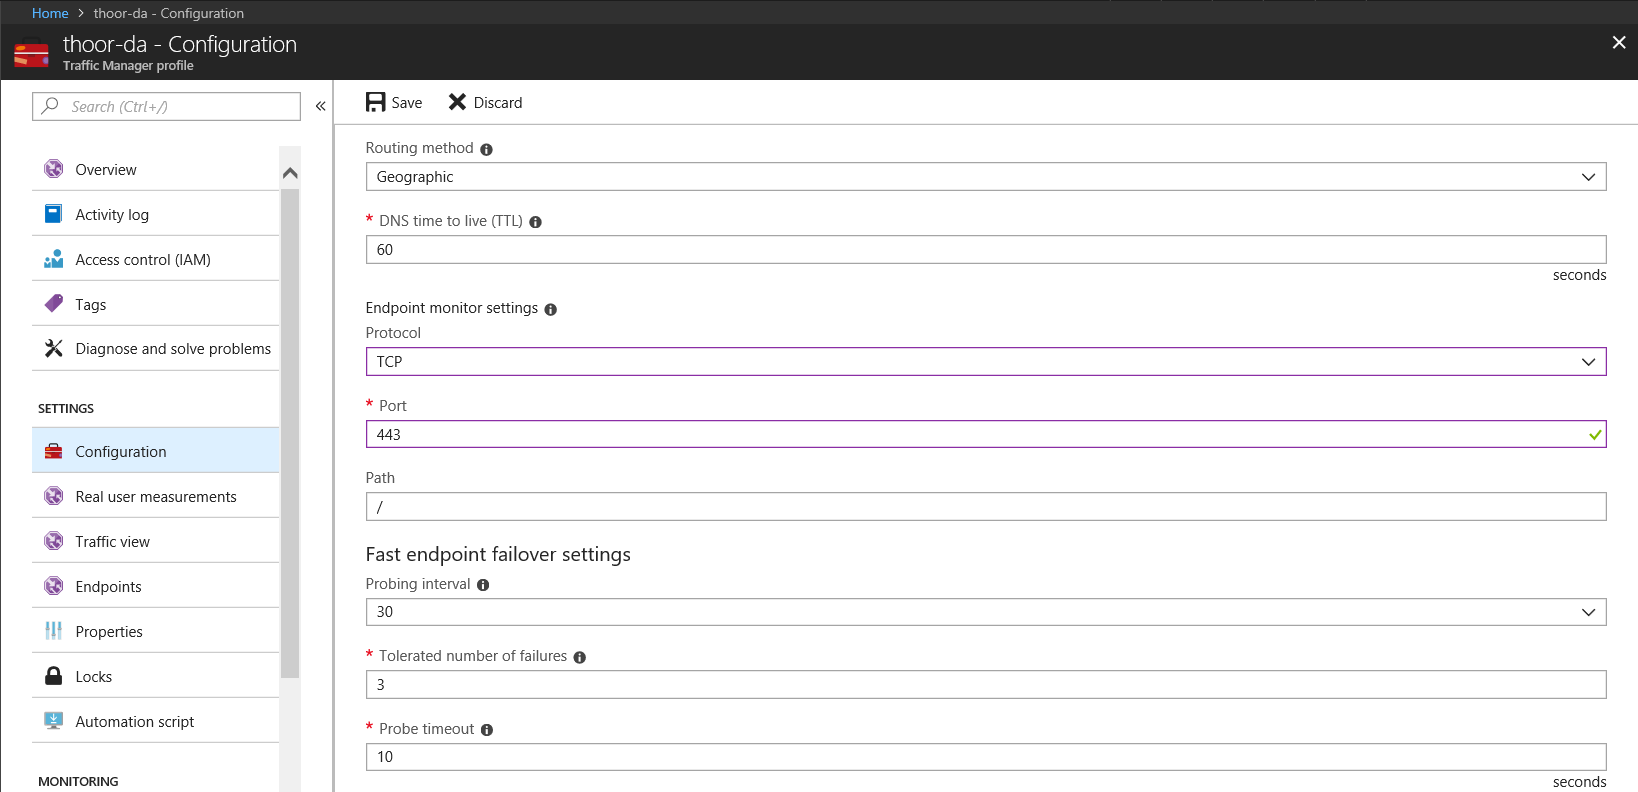Click the thoor-da - Configuration breadcrumb text
This screenshot has width=1638, height=792.
pos(169,13)
